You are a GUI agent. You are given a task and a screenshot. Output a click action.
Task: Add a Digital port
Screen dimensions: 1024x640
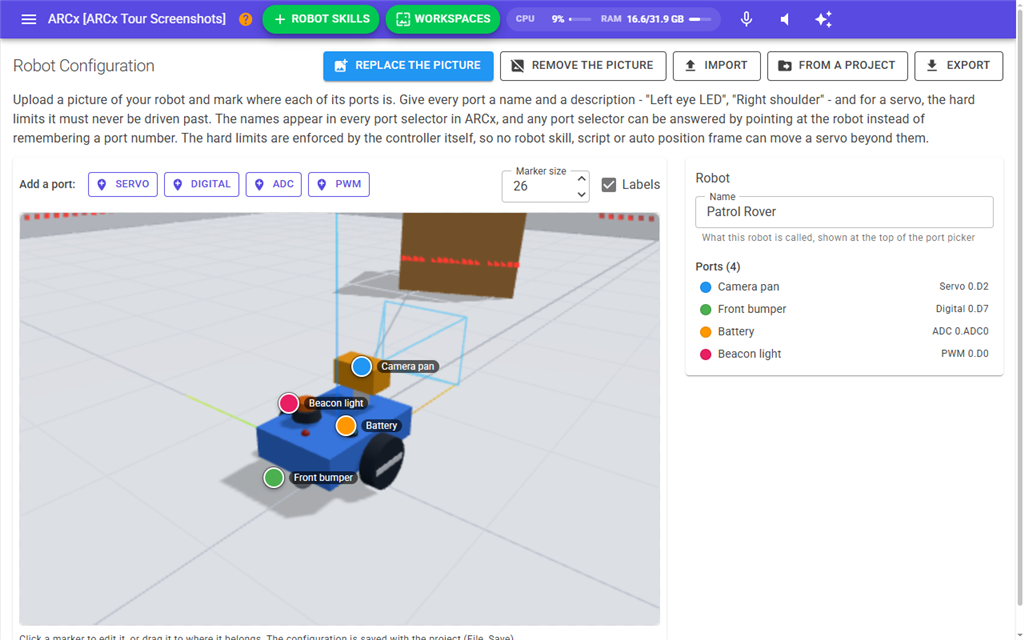[x=202, y=184]
